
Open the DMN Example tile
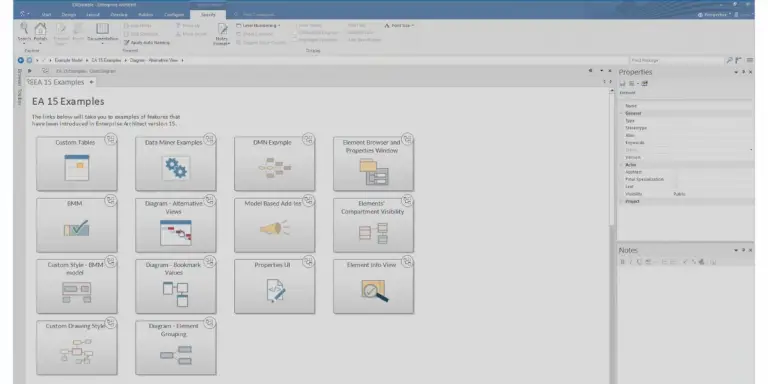tap(274, 164)
